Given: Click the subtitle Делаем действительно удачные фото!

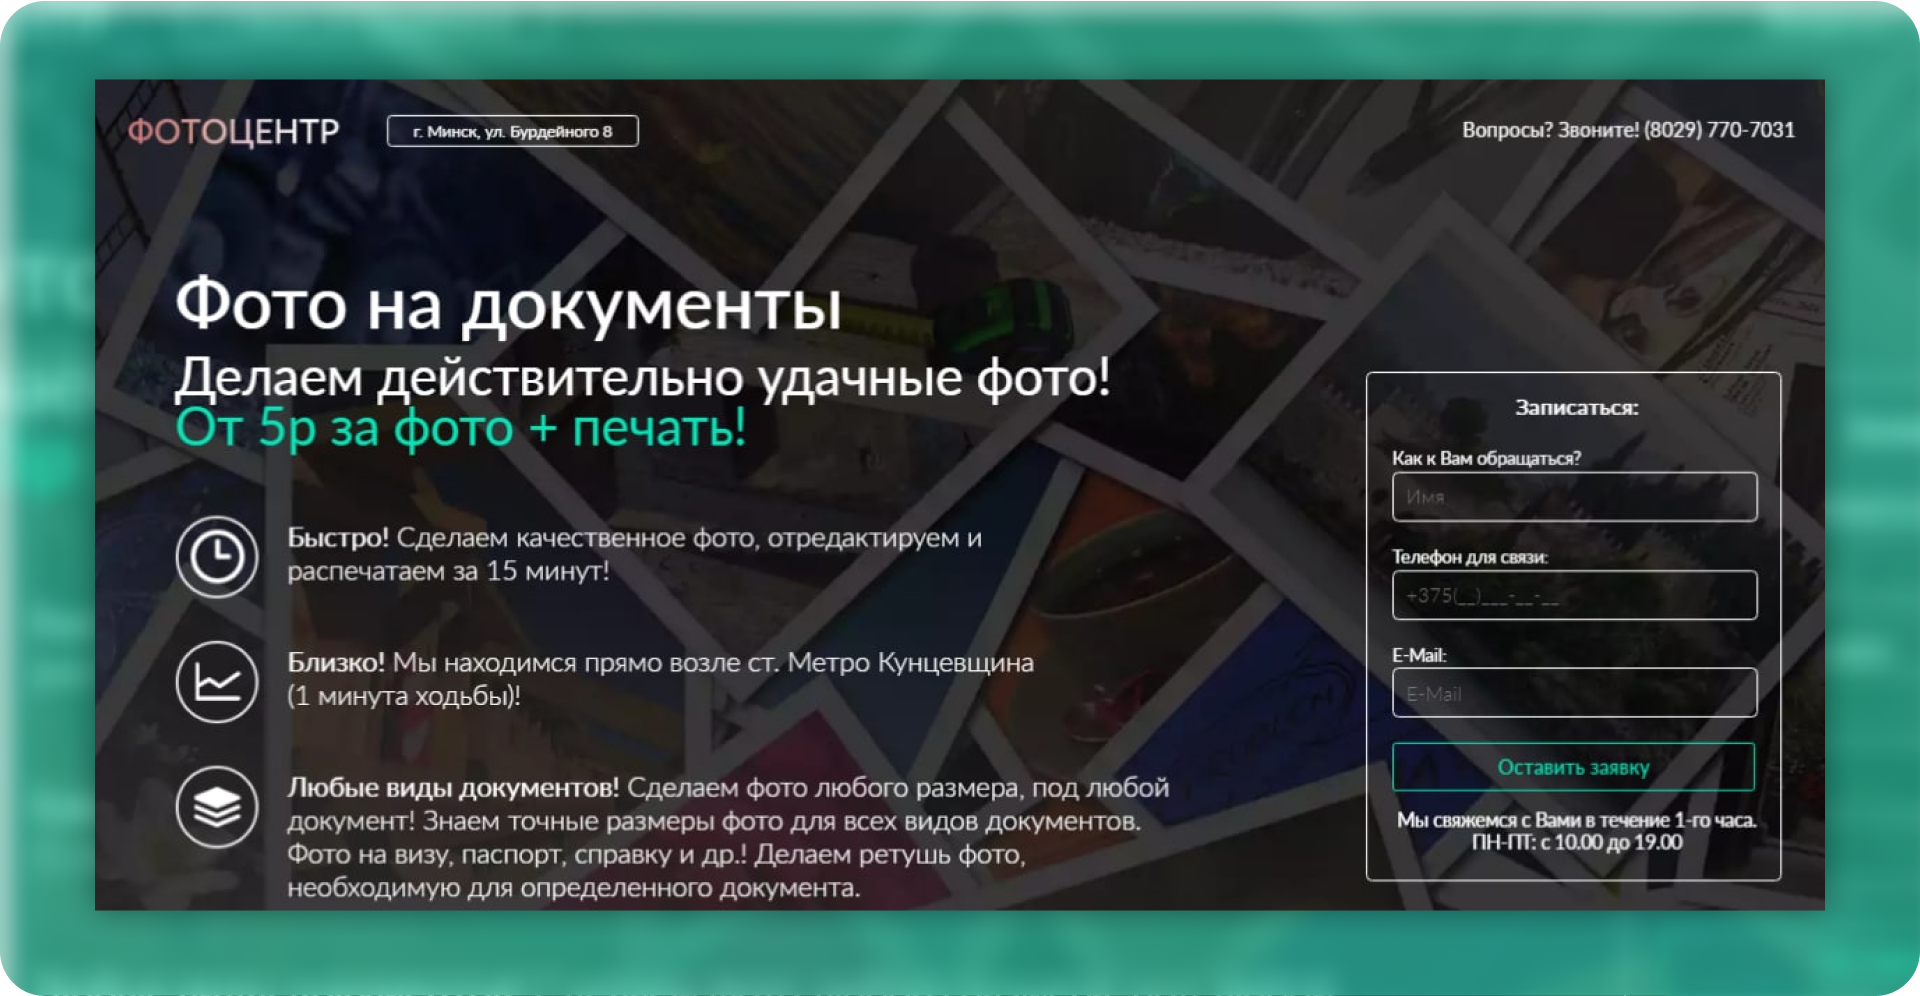Looking at the screenshot, I should click(x=643, y=378).
